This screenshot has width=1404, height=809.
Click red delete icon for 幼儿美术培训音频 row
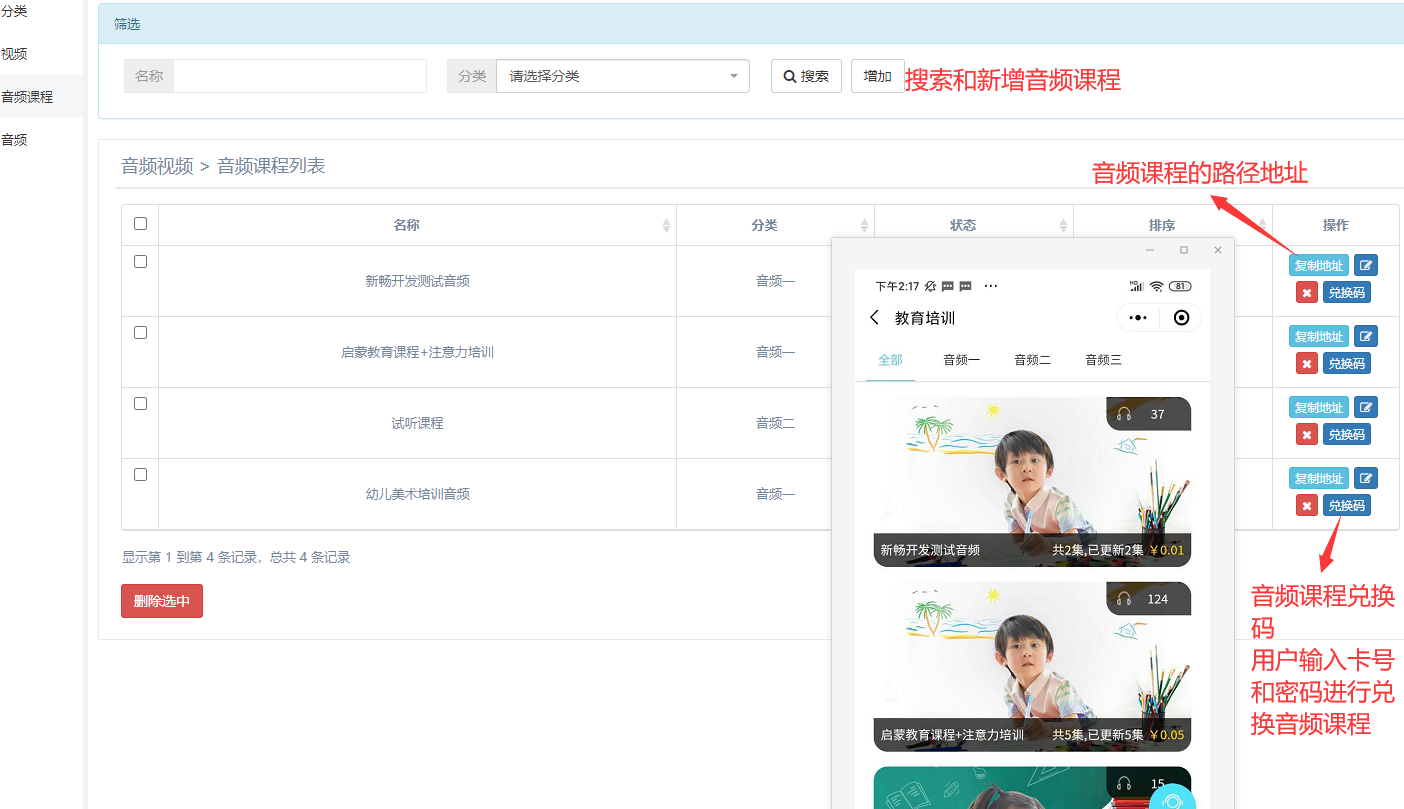[x=1306, y=505]
